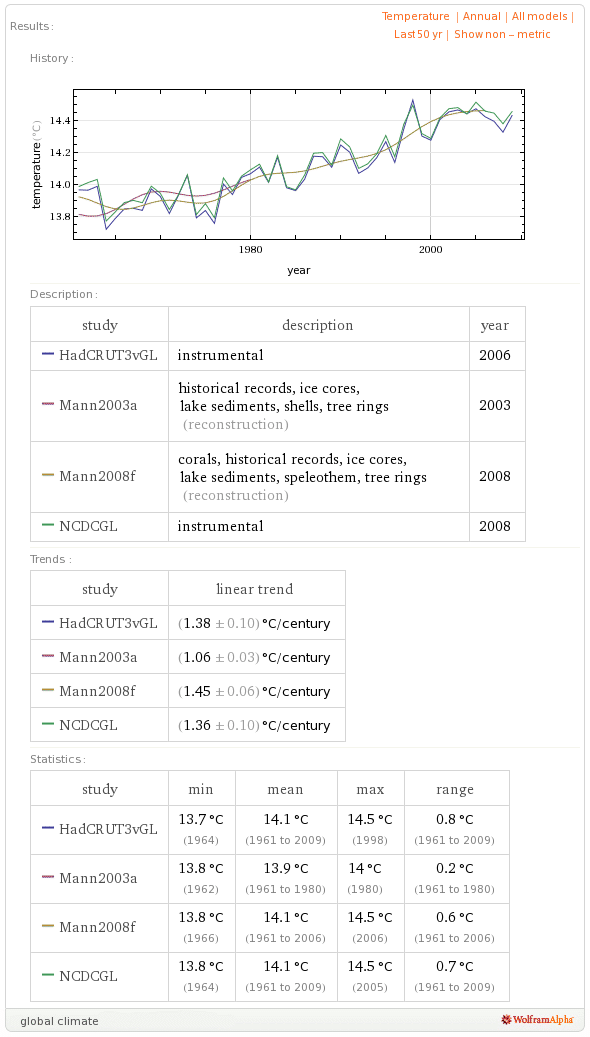The height and width of the screenshot is (1037, 590).
Task: Click HadCRUT3vGL range 0.8 °C cell
Action: (455, 829)
